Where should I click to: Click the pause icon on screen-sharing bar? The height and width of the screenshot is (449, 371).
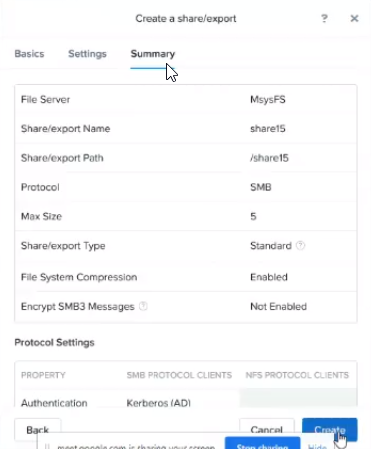click(47, 446)
